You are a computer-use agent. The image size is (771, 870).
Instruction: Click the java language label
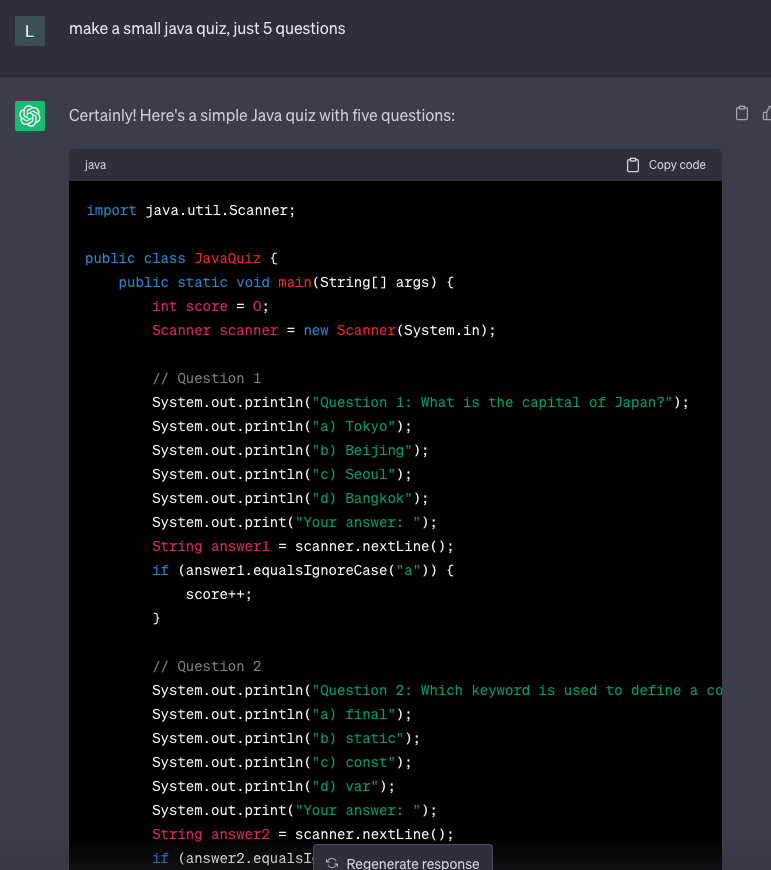pos(95,165)
